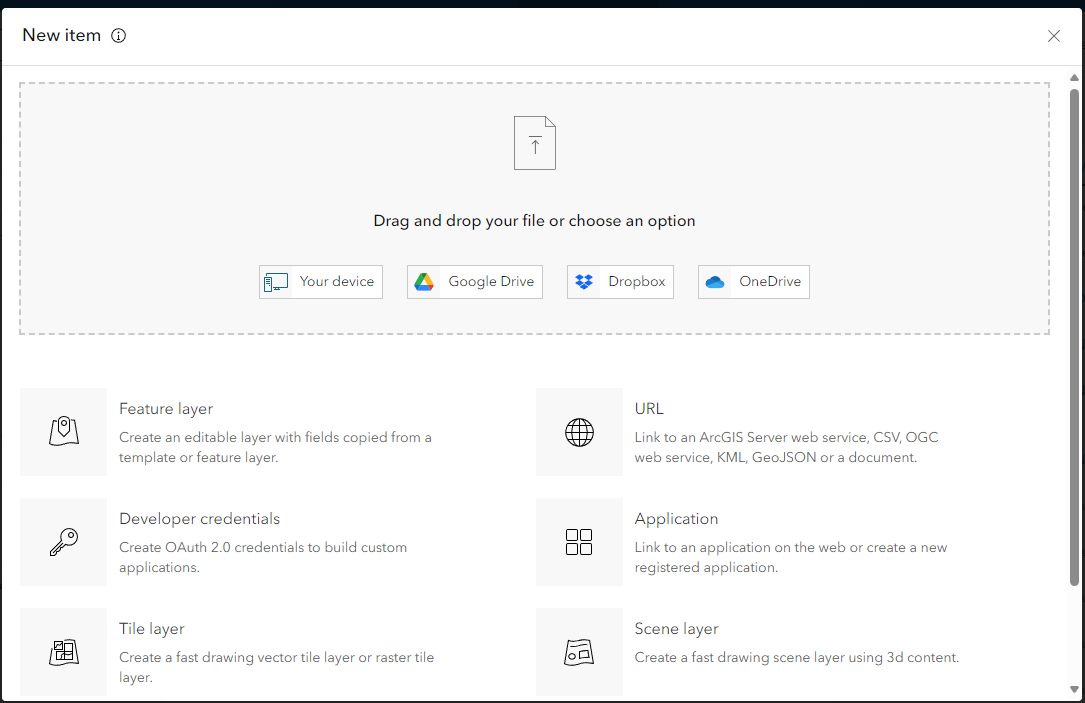Click the vertical scrollbar thumb

[1075, 335]
